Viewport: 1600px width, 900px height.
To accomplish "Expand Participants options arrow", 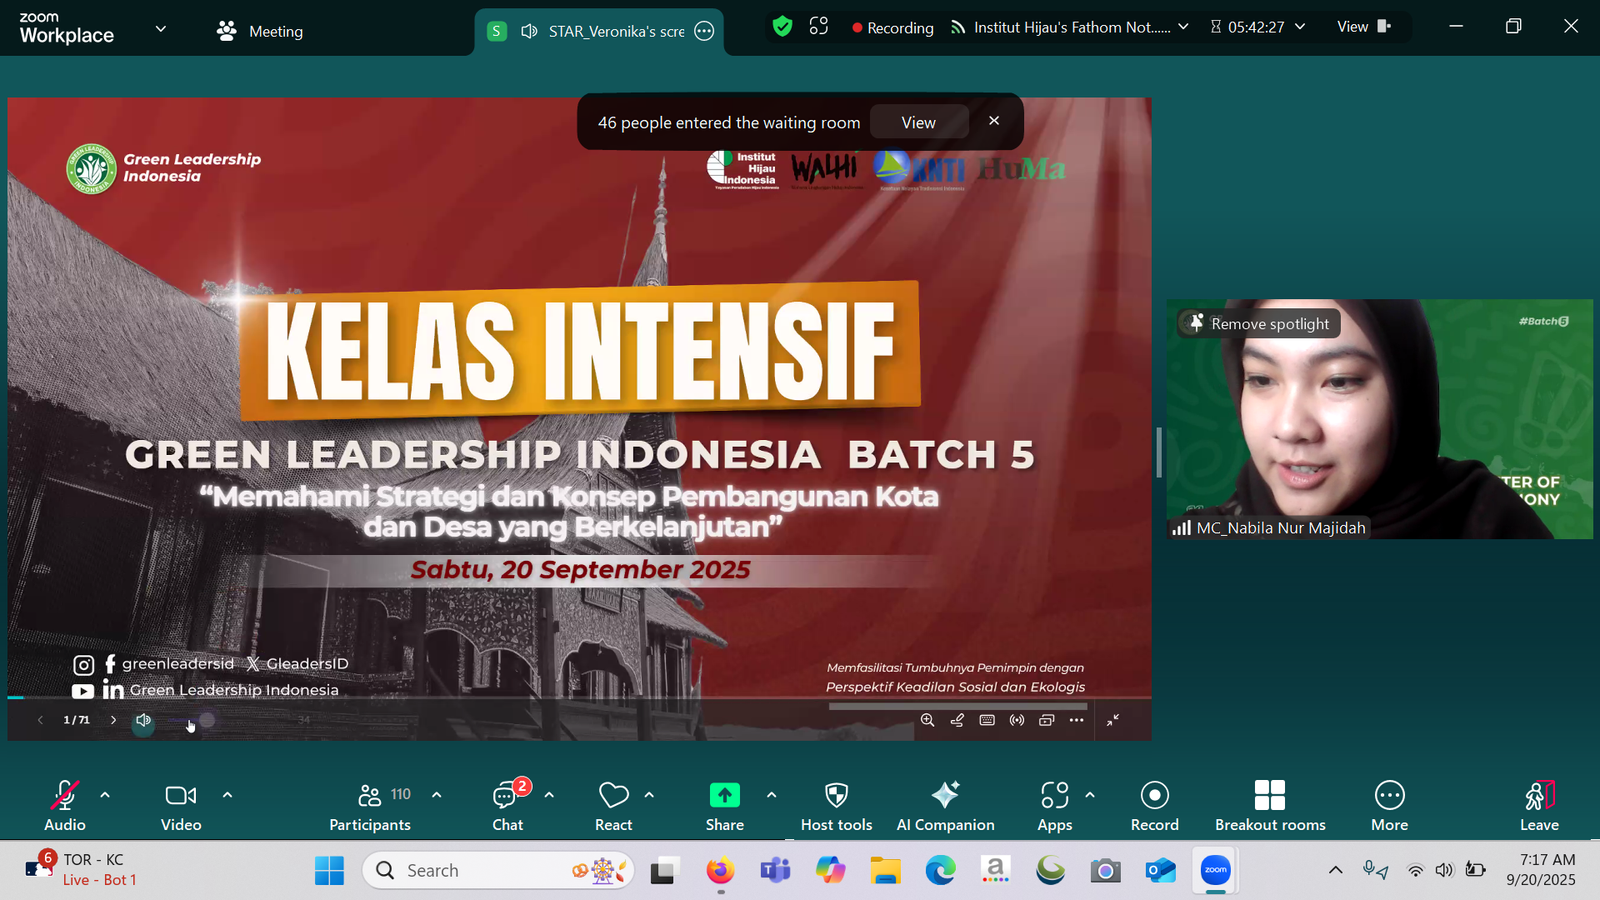I will pos(436,795).
